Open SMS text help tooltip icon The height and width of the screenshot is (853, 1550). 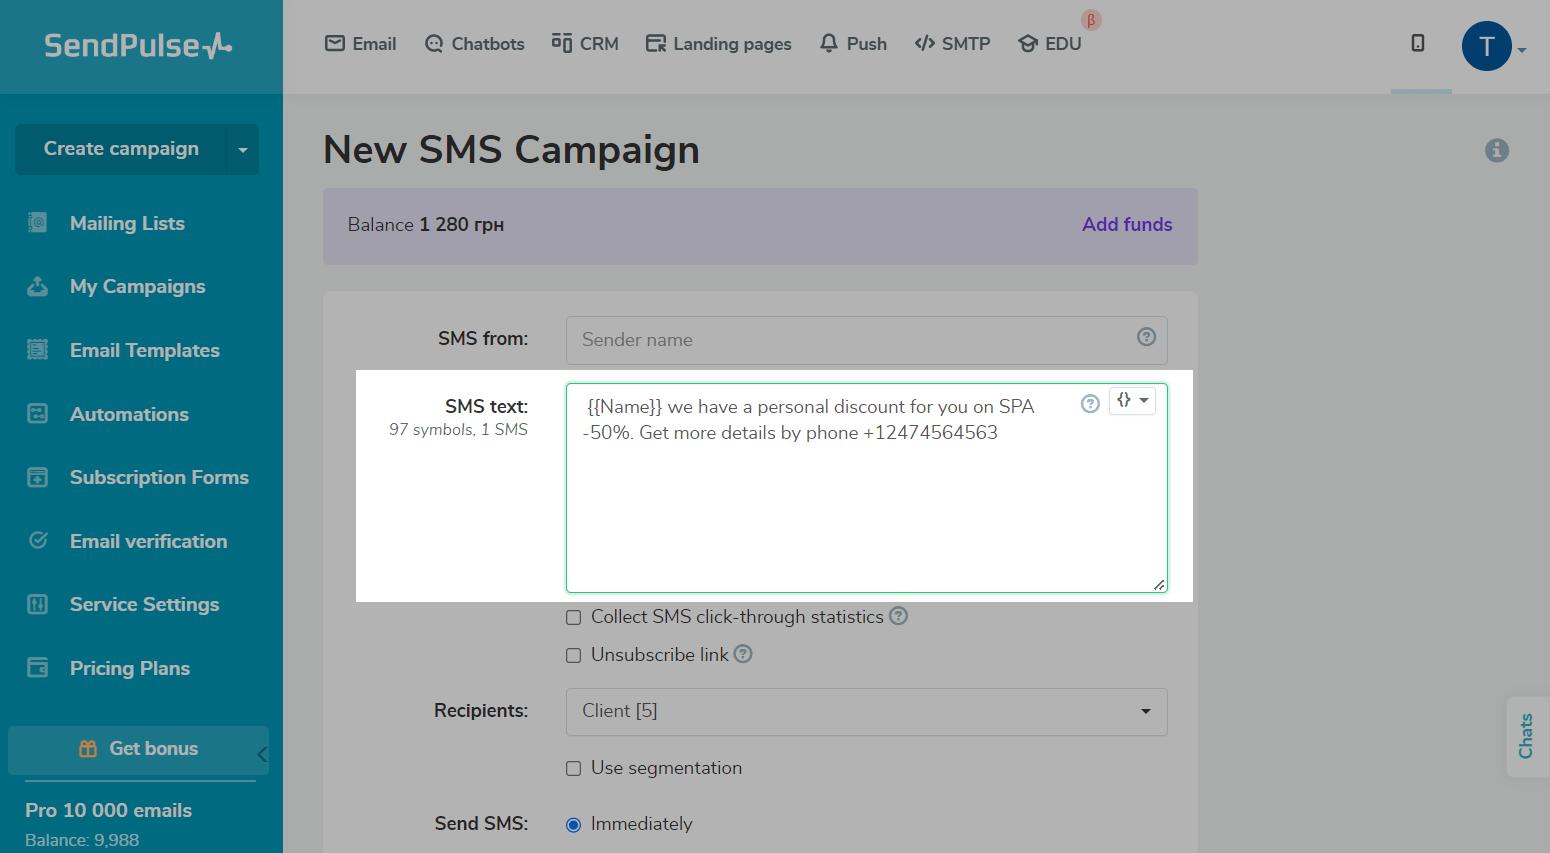[x=1090, y=403]
